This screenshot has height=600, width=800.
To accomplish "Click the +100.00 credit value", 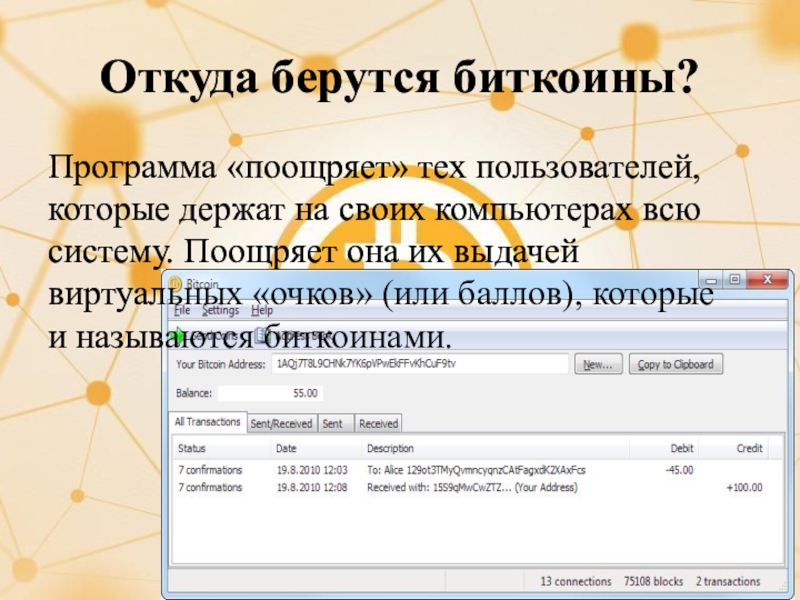I will click(x=744, y=487).
